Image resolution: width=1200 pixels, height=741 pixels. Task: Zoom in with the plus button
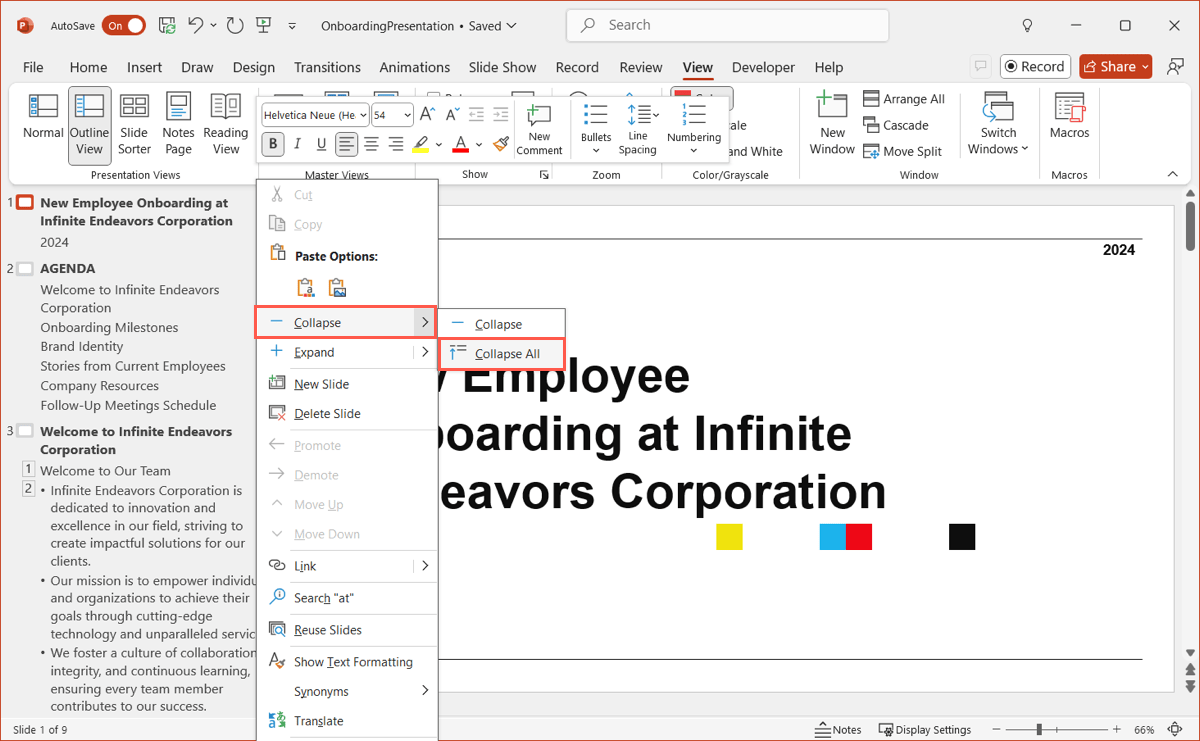point(1115,730)
